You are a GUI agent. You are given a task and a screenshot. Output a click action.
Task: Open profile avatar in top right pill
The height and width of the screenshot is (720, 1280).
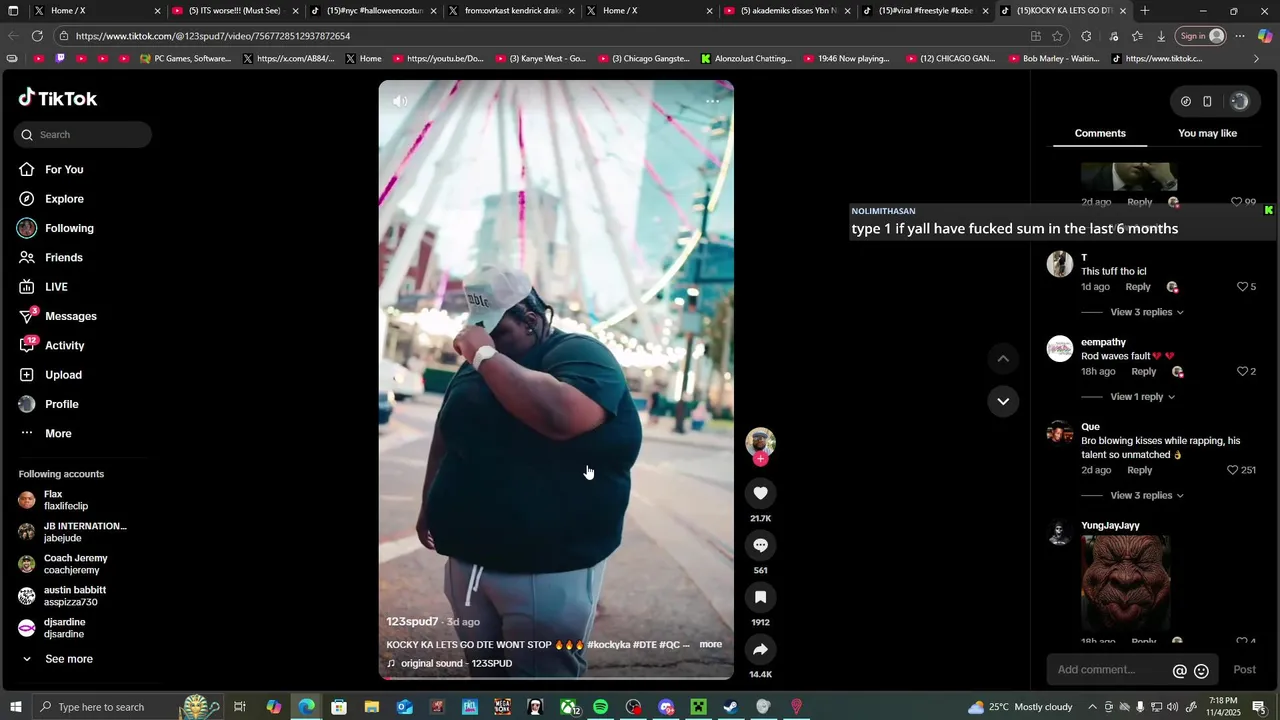click(x=1240, y=101)
